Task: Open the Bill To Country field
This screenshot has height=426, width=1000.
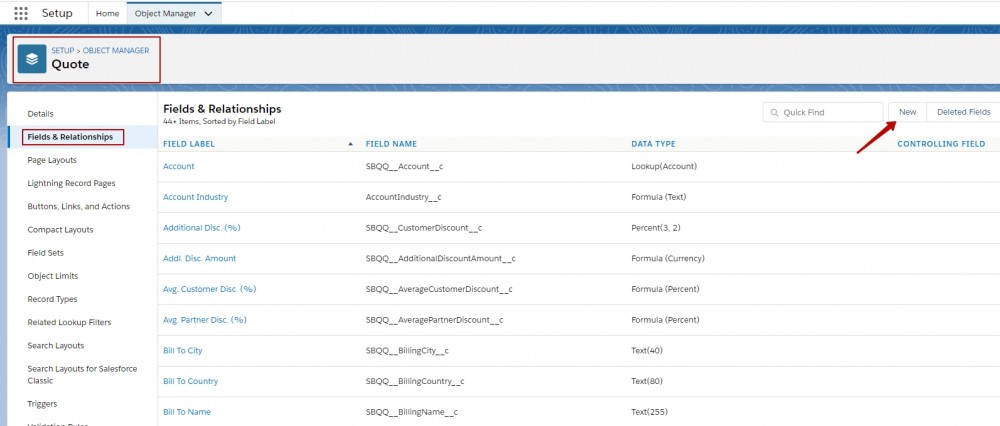Action: pos(190,381)
